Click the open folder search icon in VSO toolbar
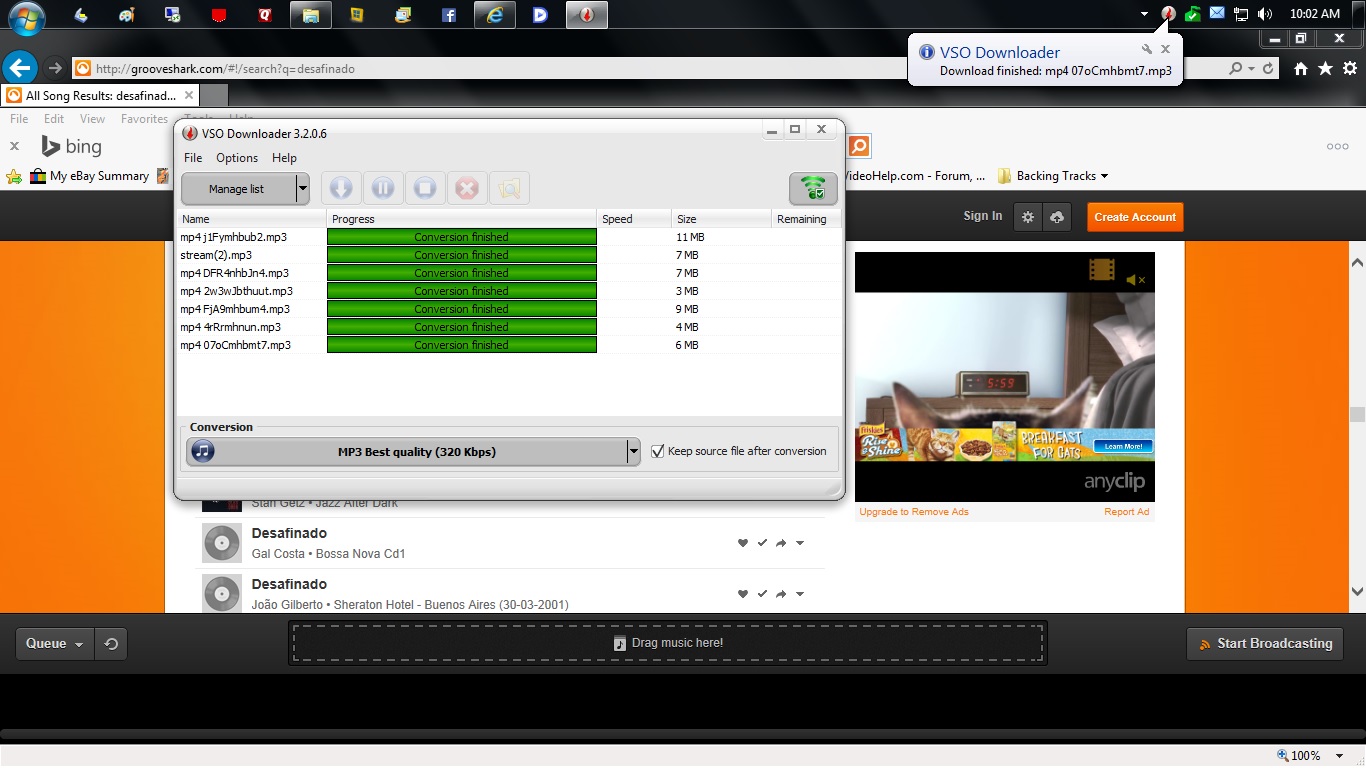 coord(509,188)
